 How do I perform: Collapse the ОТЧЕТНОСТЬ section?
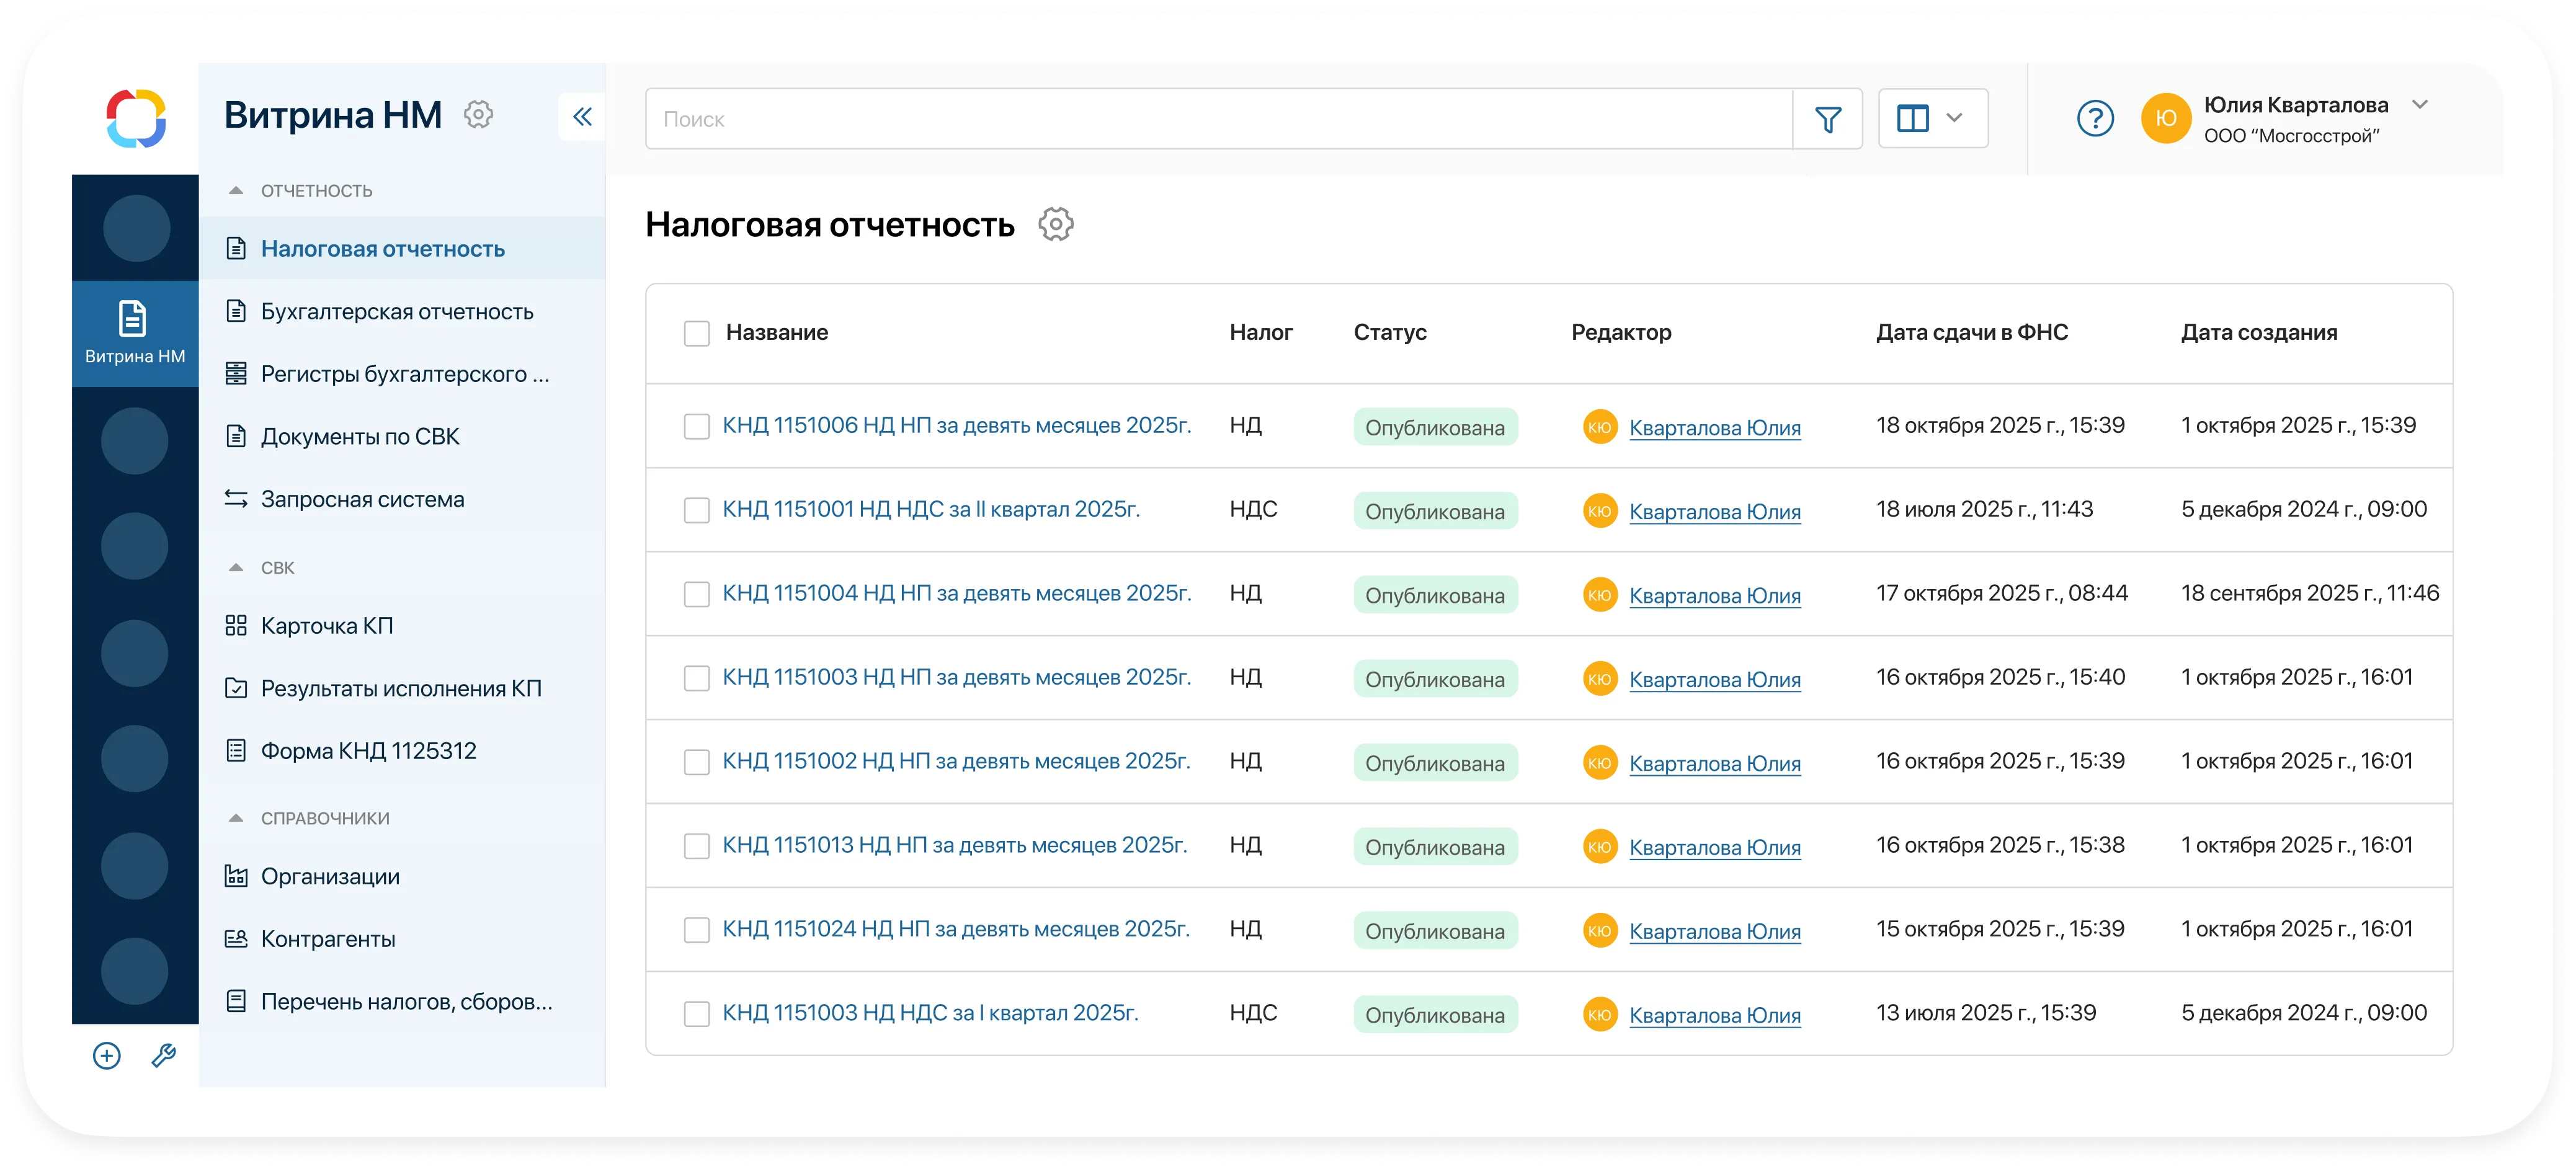point(237,190)
